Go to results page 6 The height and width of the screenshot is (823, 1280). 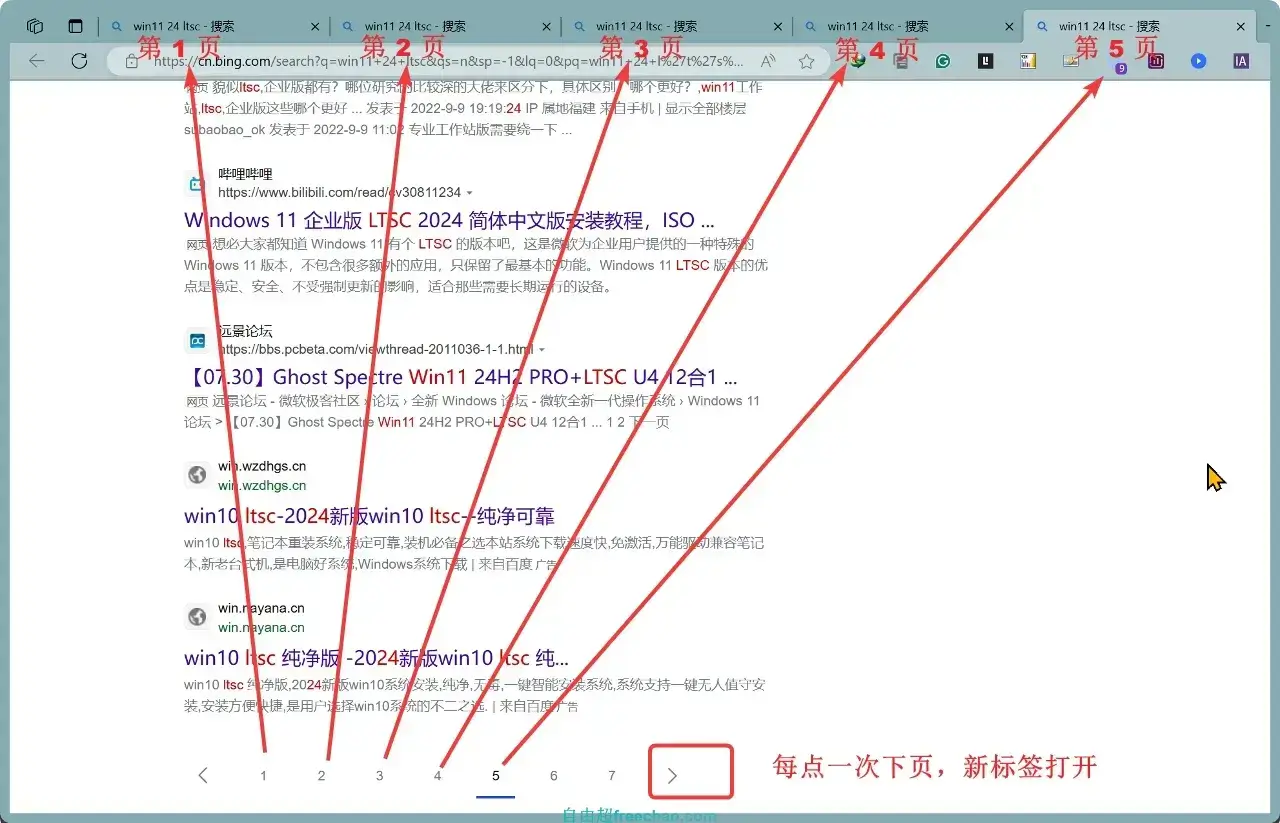(553, 775)
